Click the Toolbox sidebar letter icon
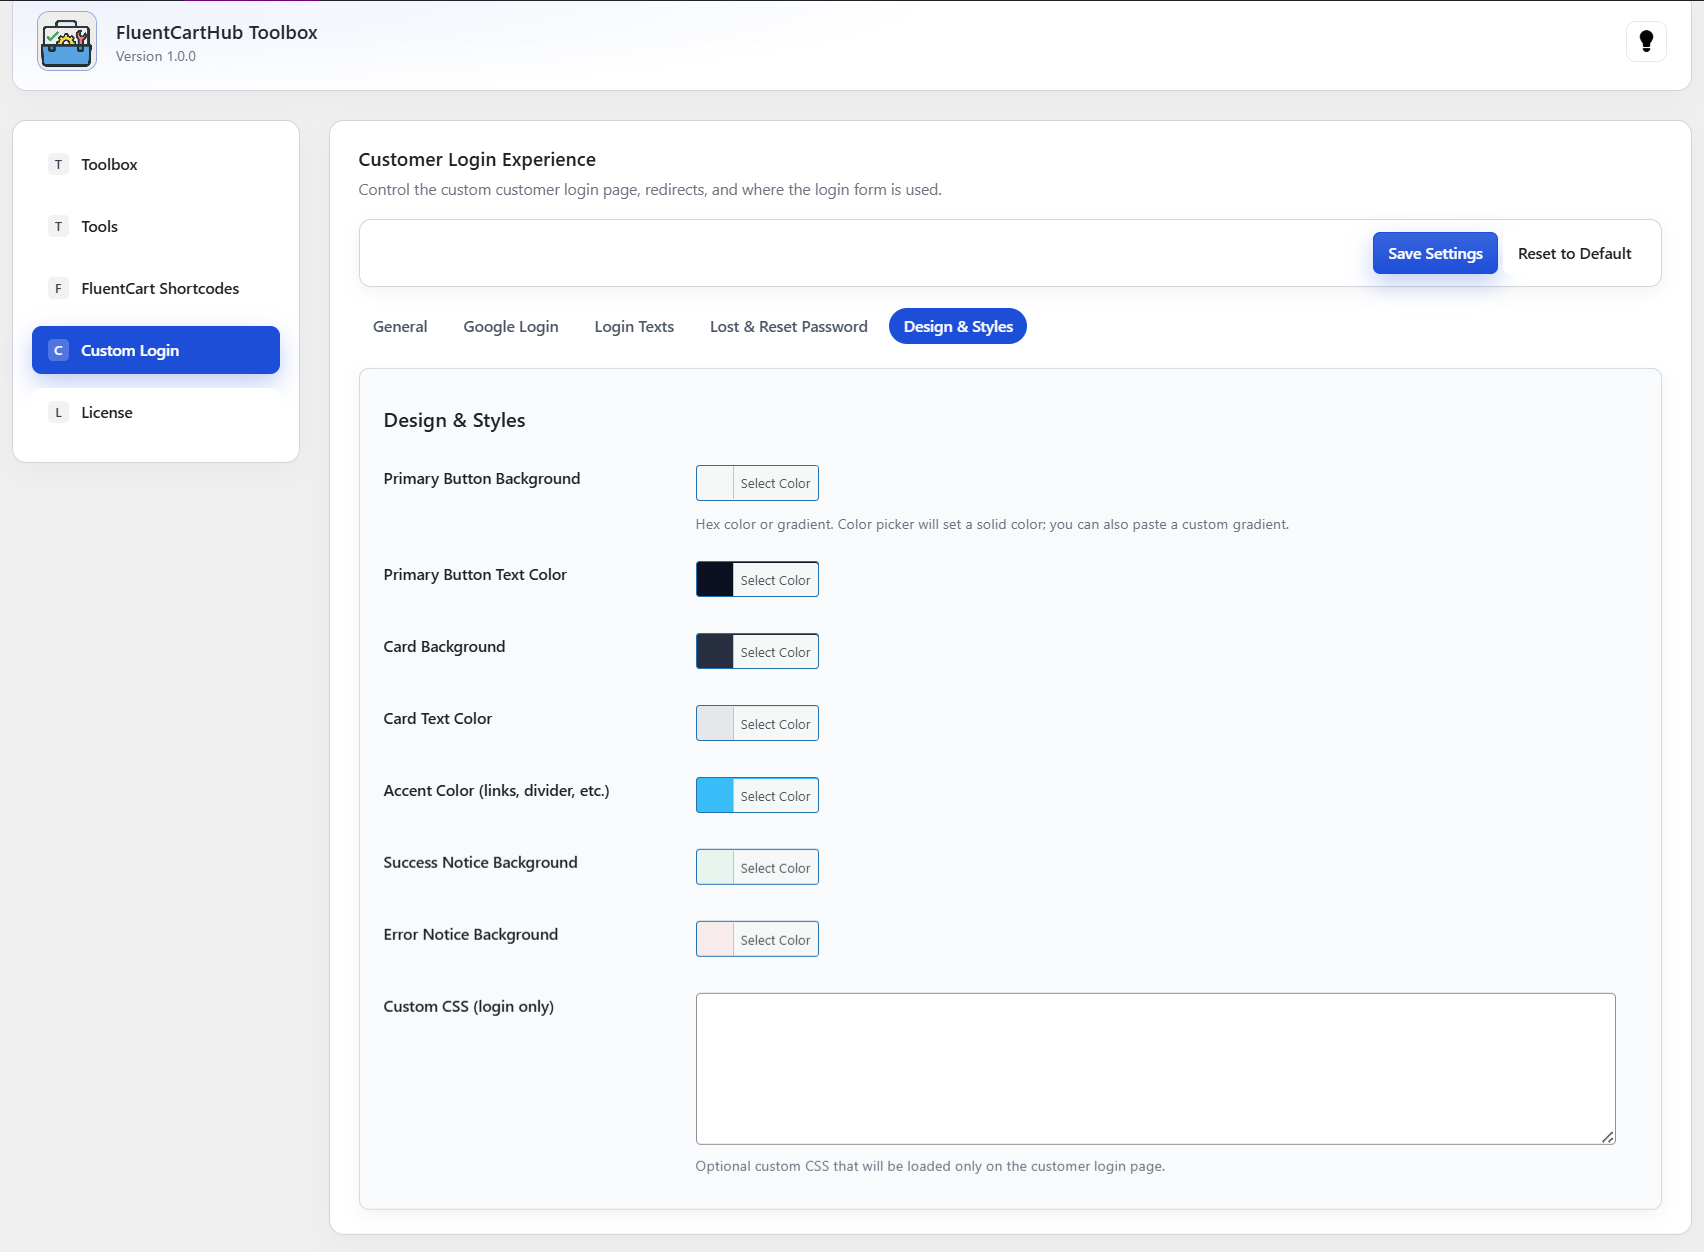The width and height of the screenshot is (1704, 1252). (x=58, y=165)
